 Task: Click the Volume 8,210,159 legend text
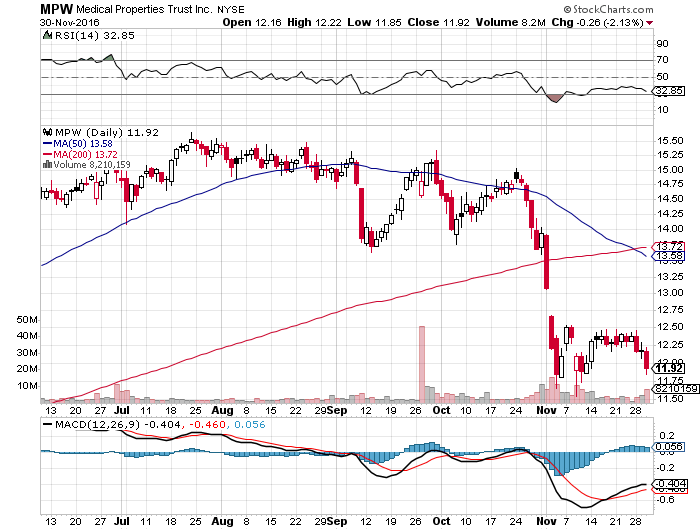[x=92, y=165]
